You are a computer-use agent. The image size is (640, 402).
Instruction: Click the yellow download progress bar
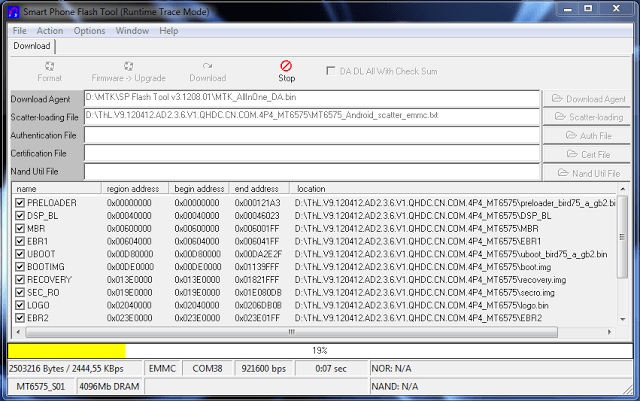point(67,351)
